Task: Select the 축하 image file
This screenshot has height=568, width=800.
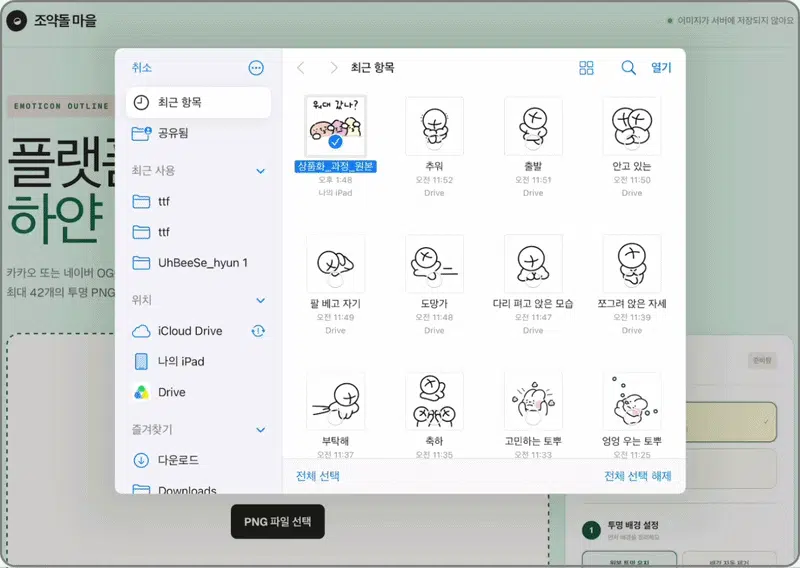Action: 434,401
